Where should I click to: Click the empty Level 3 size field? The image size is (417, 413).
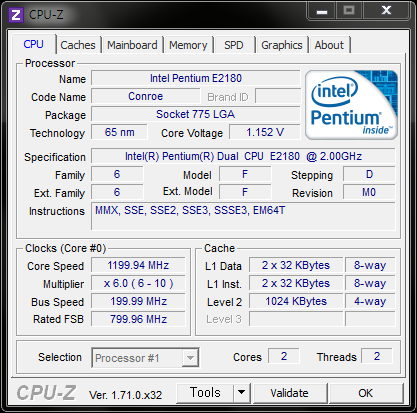[296, 319]
